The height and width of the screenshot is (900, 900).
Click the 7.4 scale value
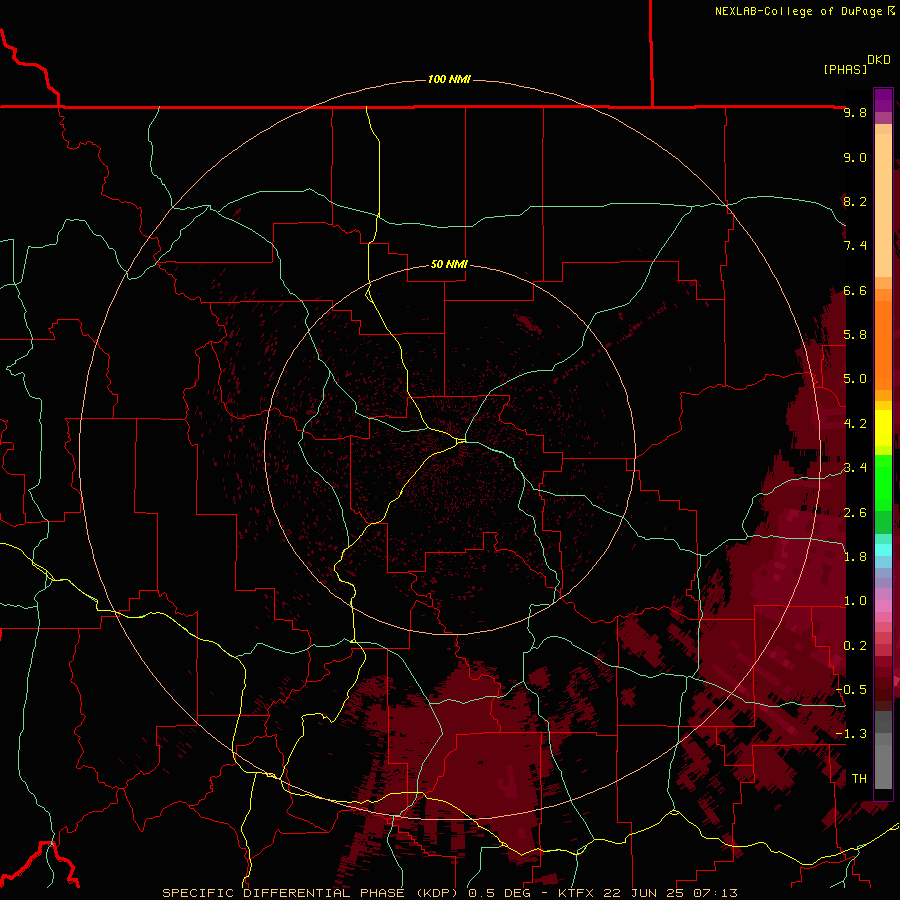[855, 246]
